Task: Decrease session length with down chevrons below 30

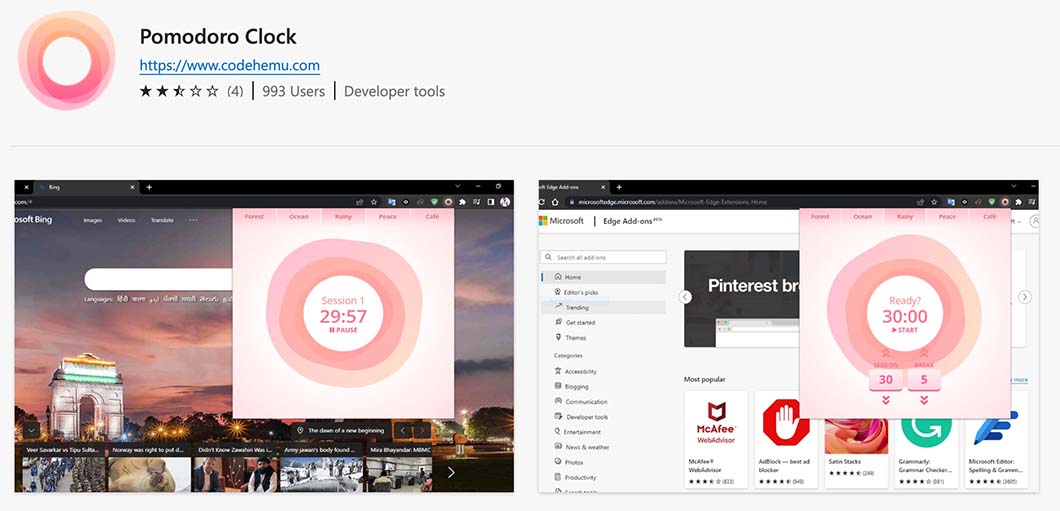Action: [x=885, y=400]
